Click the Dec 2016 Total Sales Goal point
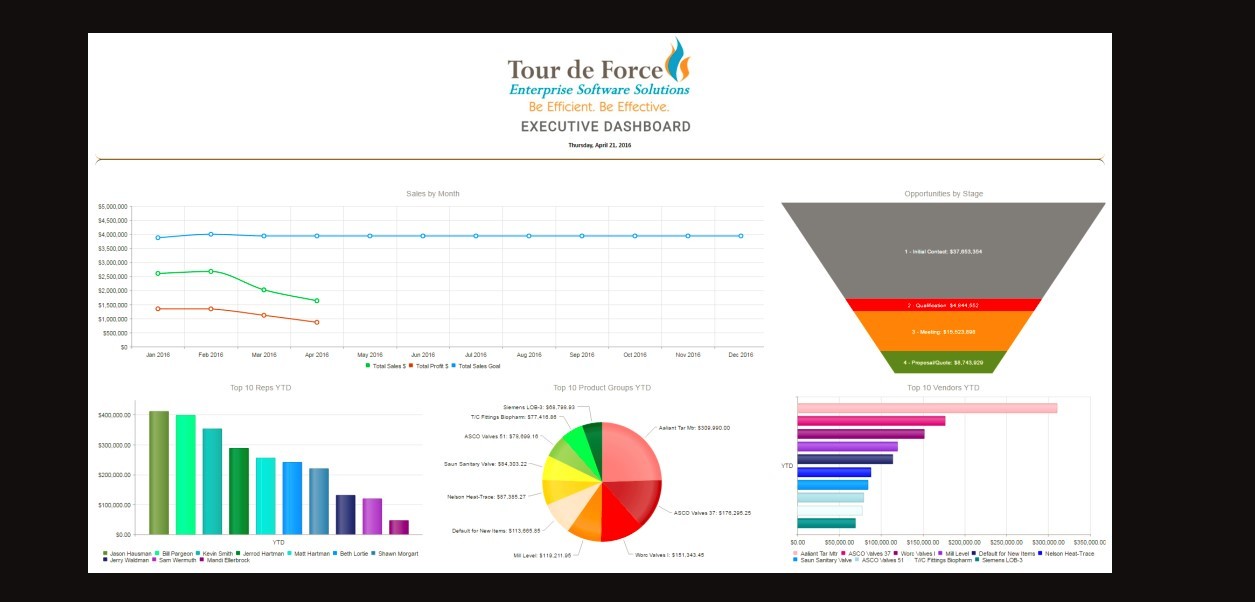 pyautogui.click(x=741, y=236)
